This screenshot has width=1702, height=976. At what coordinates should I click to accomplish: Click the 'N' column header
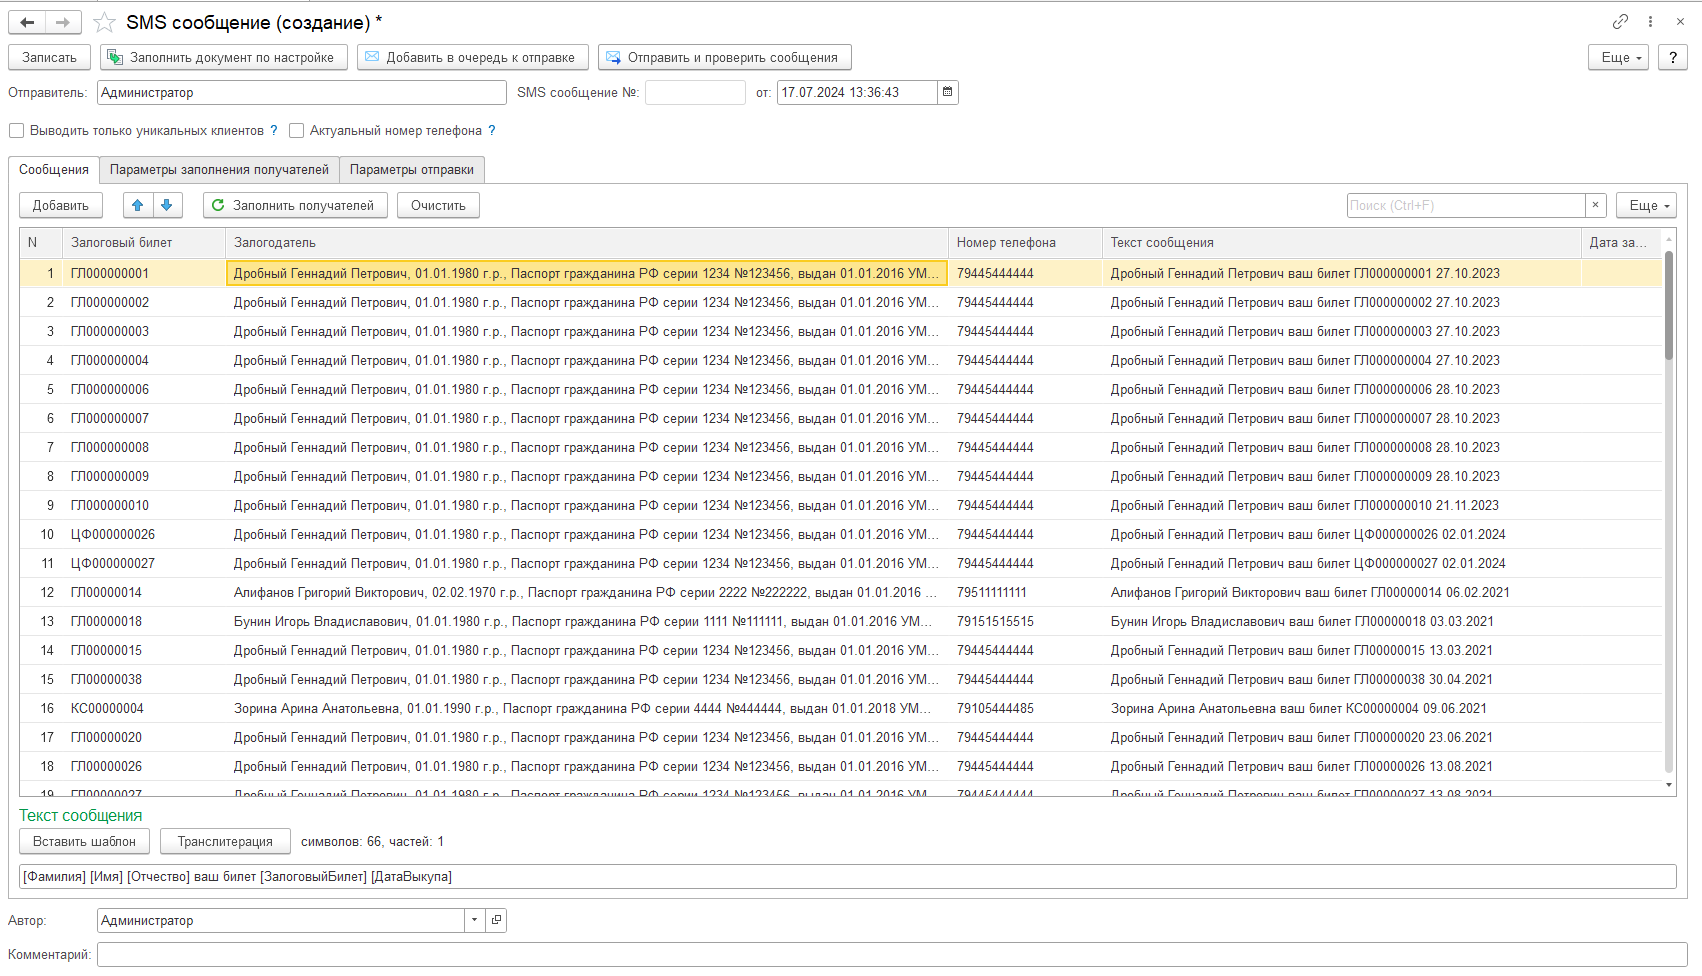(x=41, y=242)
